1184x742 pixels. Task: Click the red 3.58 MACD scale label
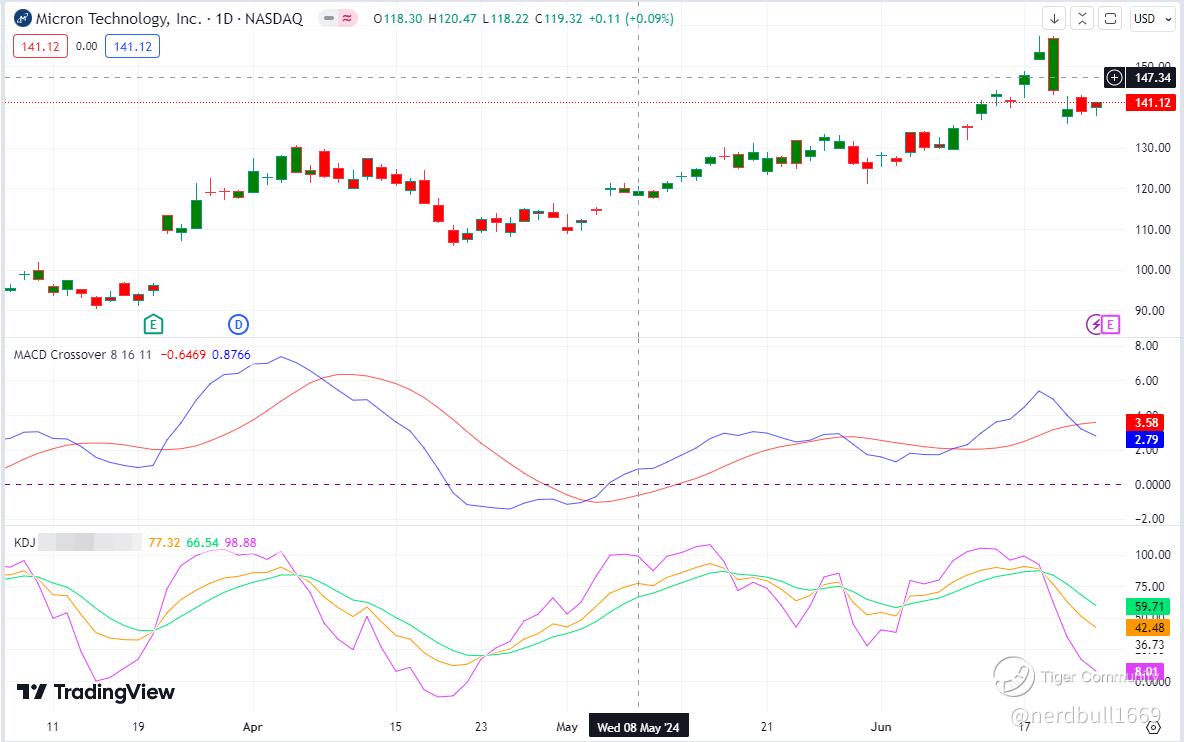pyautogui.click(x=1146, y=423)
